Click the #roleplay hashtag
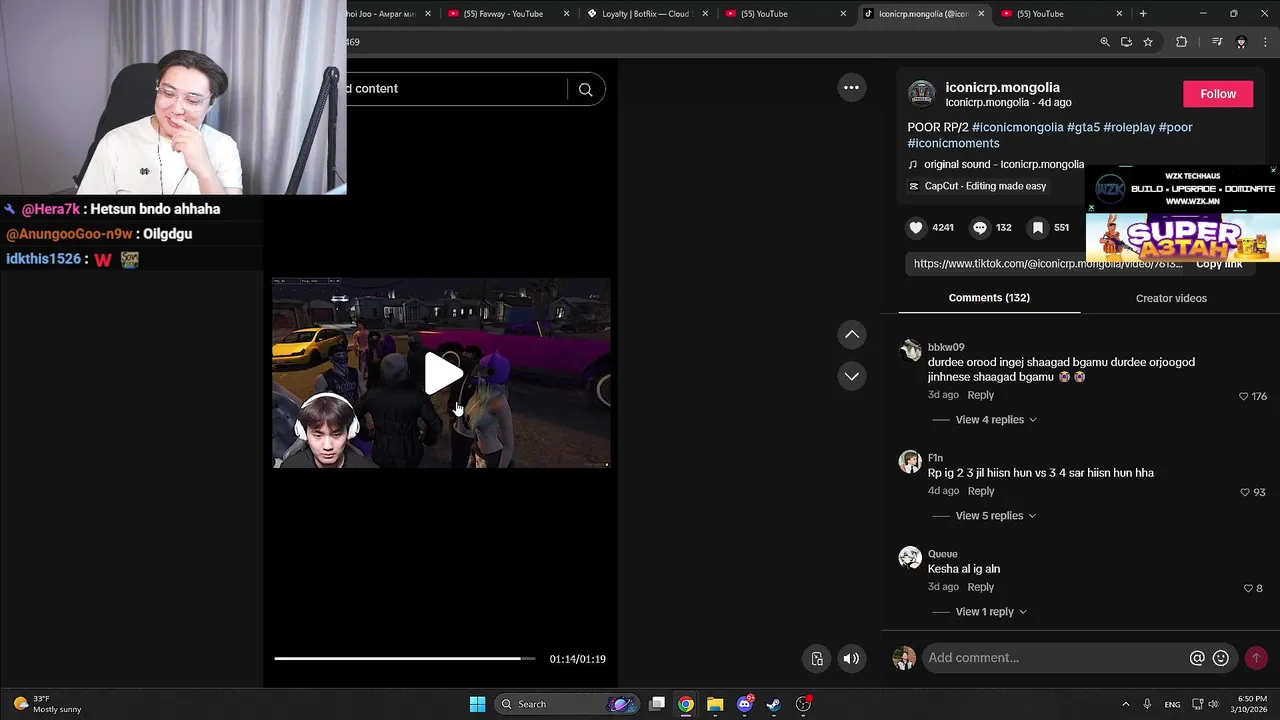The image size is (1280, 720). click(x=1129, y=127)
